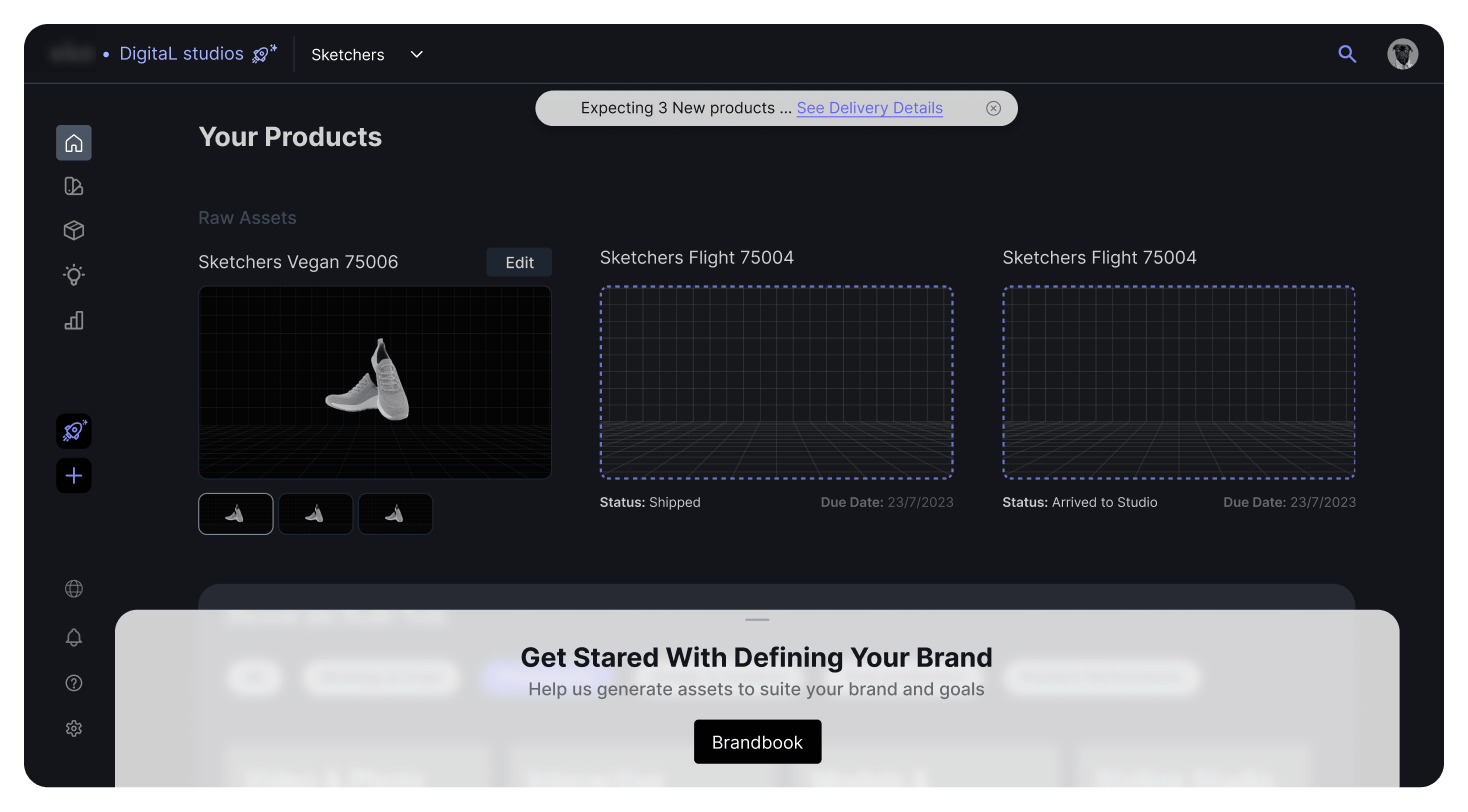The width and height of the screenshot is (1468, 812).
Task: Dismiss the Expecting 3 New products banner
Action: pos(993,108)
